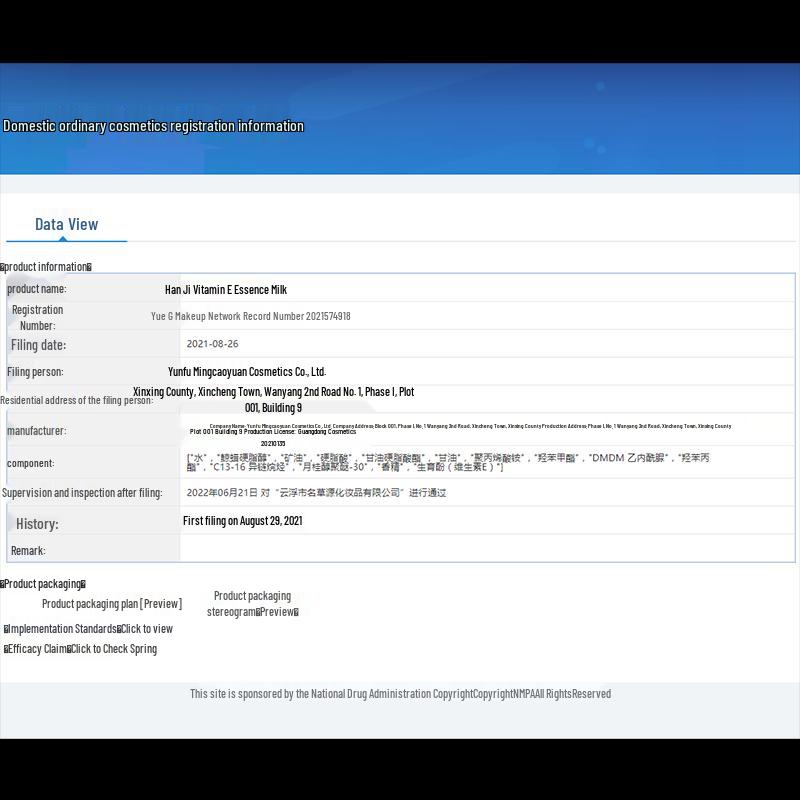This screenshot has width=800, height=800.
Task: Click the Yue G Makeup record number
Action: click(250, 316)
